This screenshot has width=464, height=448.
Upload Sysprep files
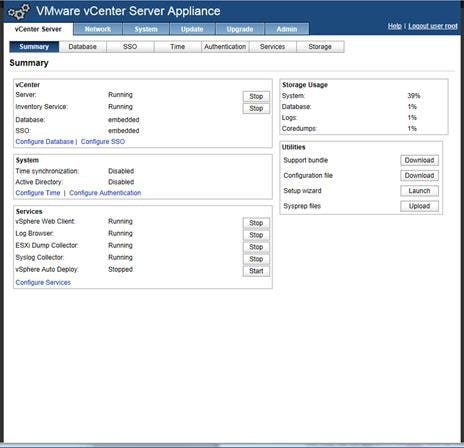tap(419, 206)
